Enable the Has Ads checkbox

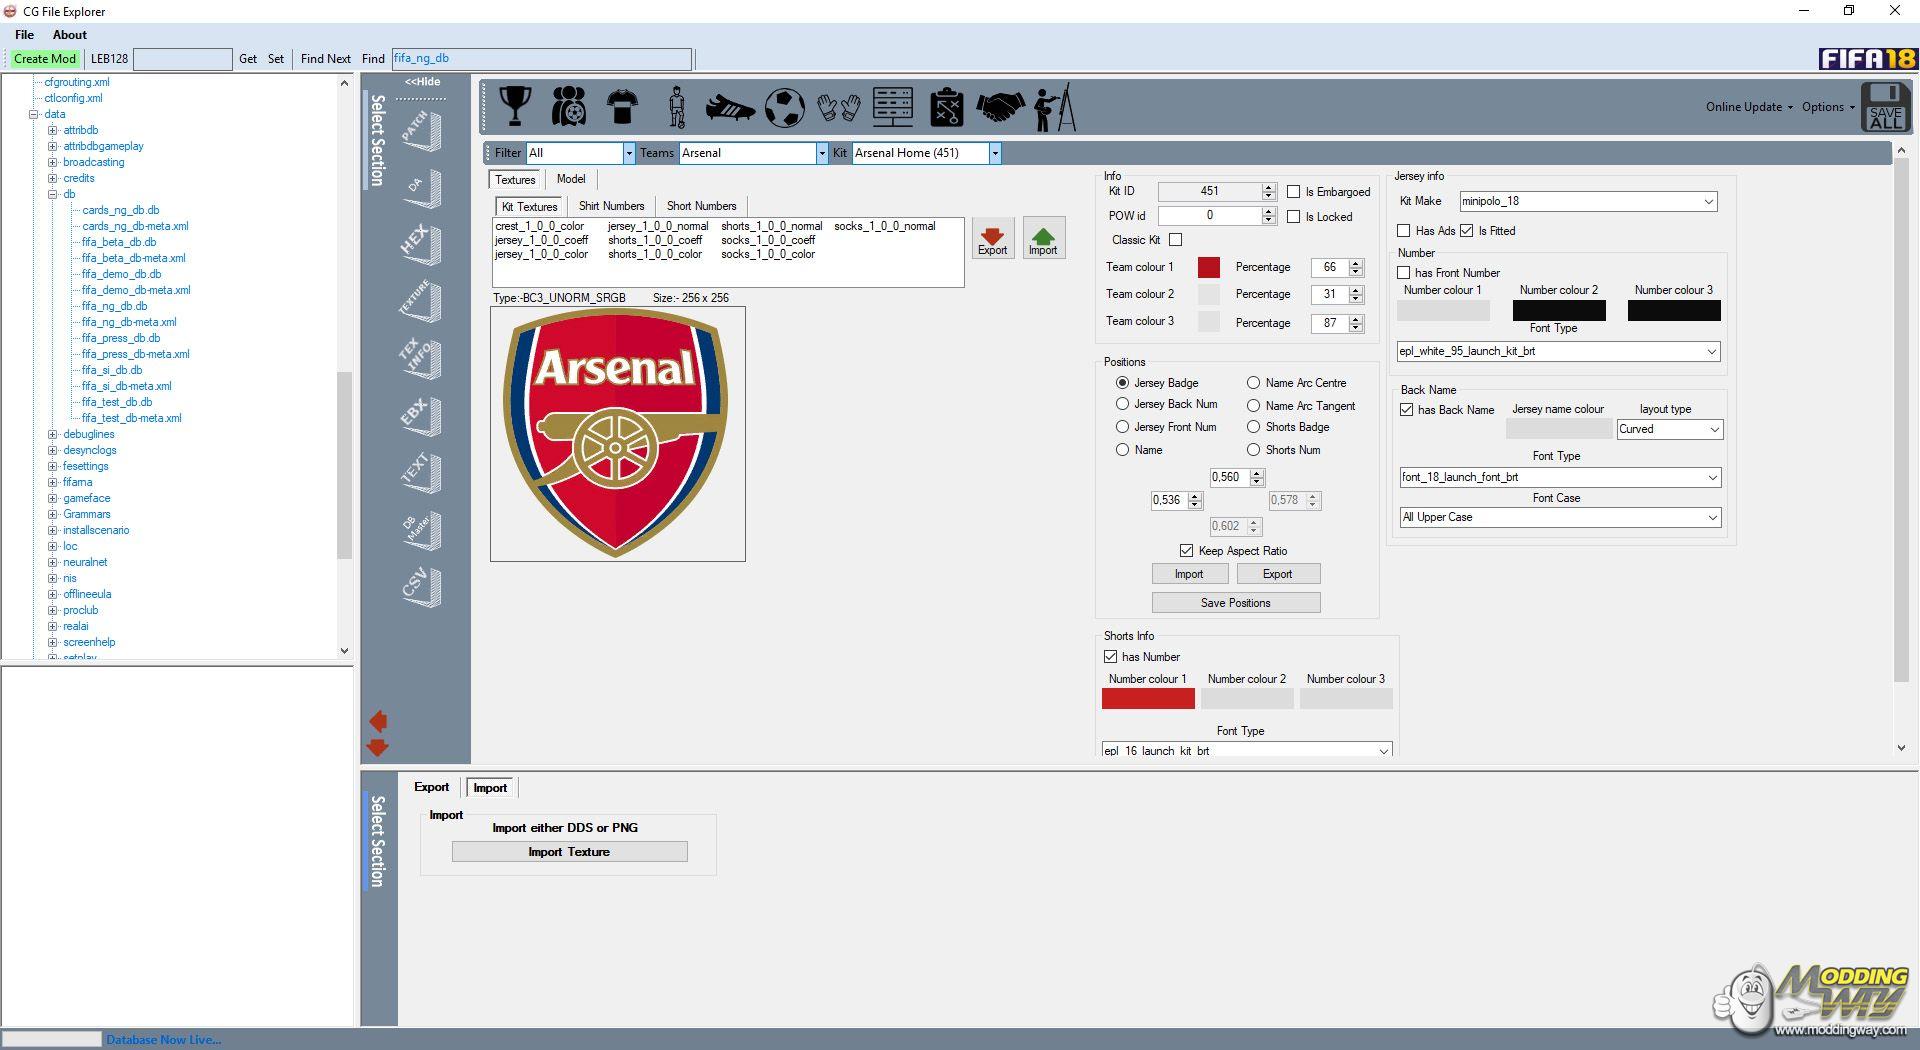(1404, 231)
